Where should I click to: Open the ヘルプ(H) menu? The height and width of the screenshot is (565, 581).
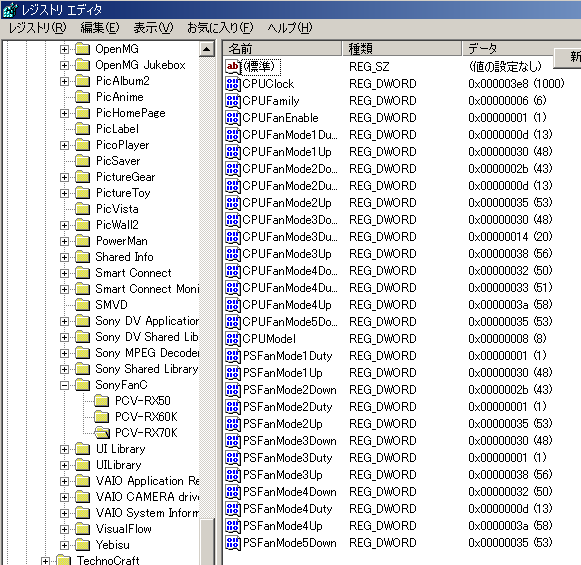(290, 28)
